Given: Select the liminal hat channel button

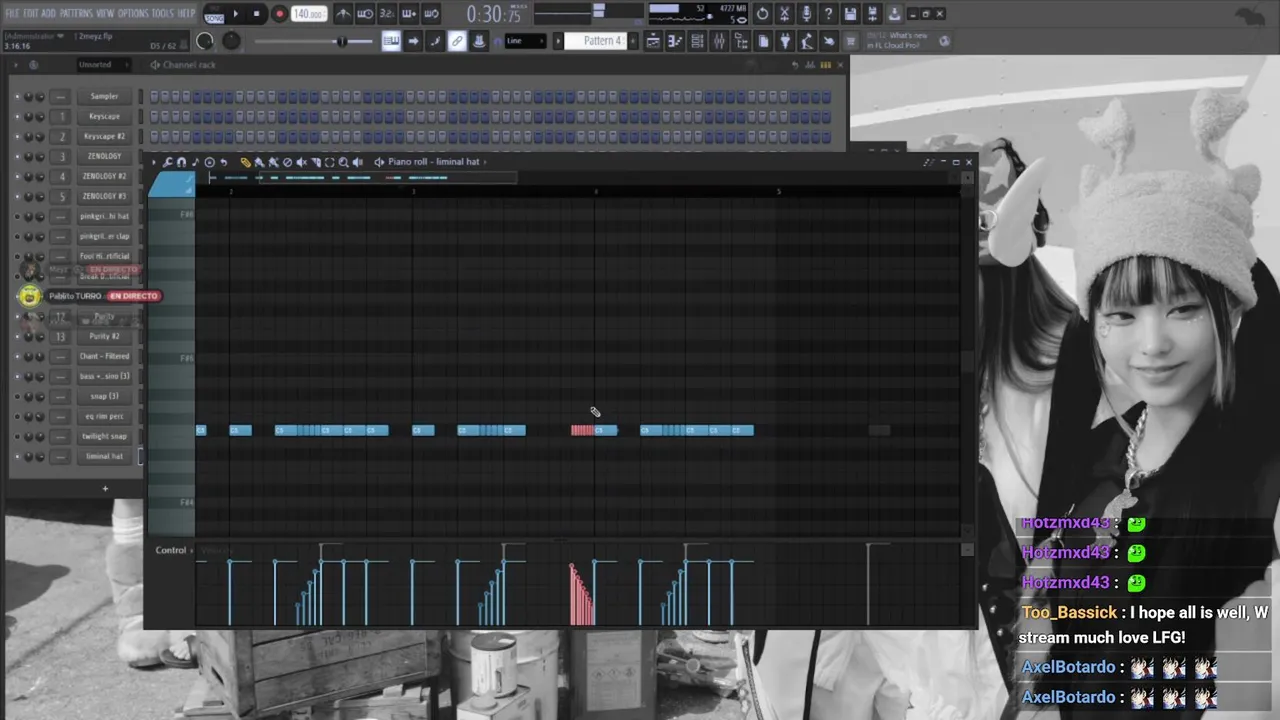Looking at the screenshot, I should pos(104,456).
